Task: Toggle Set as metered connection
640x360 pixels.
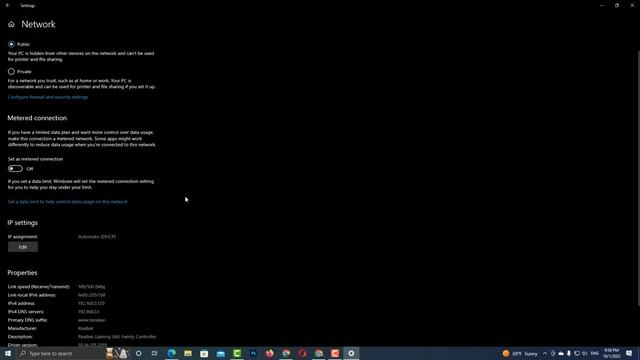Action: pos(15,169)
